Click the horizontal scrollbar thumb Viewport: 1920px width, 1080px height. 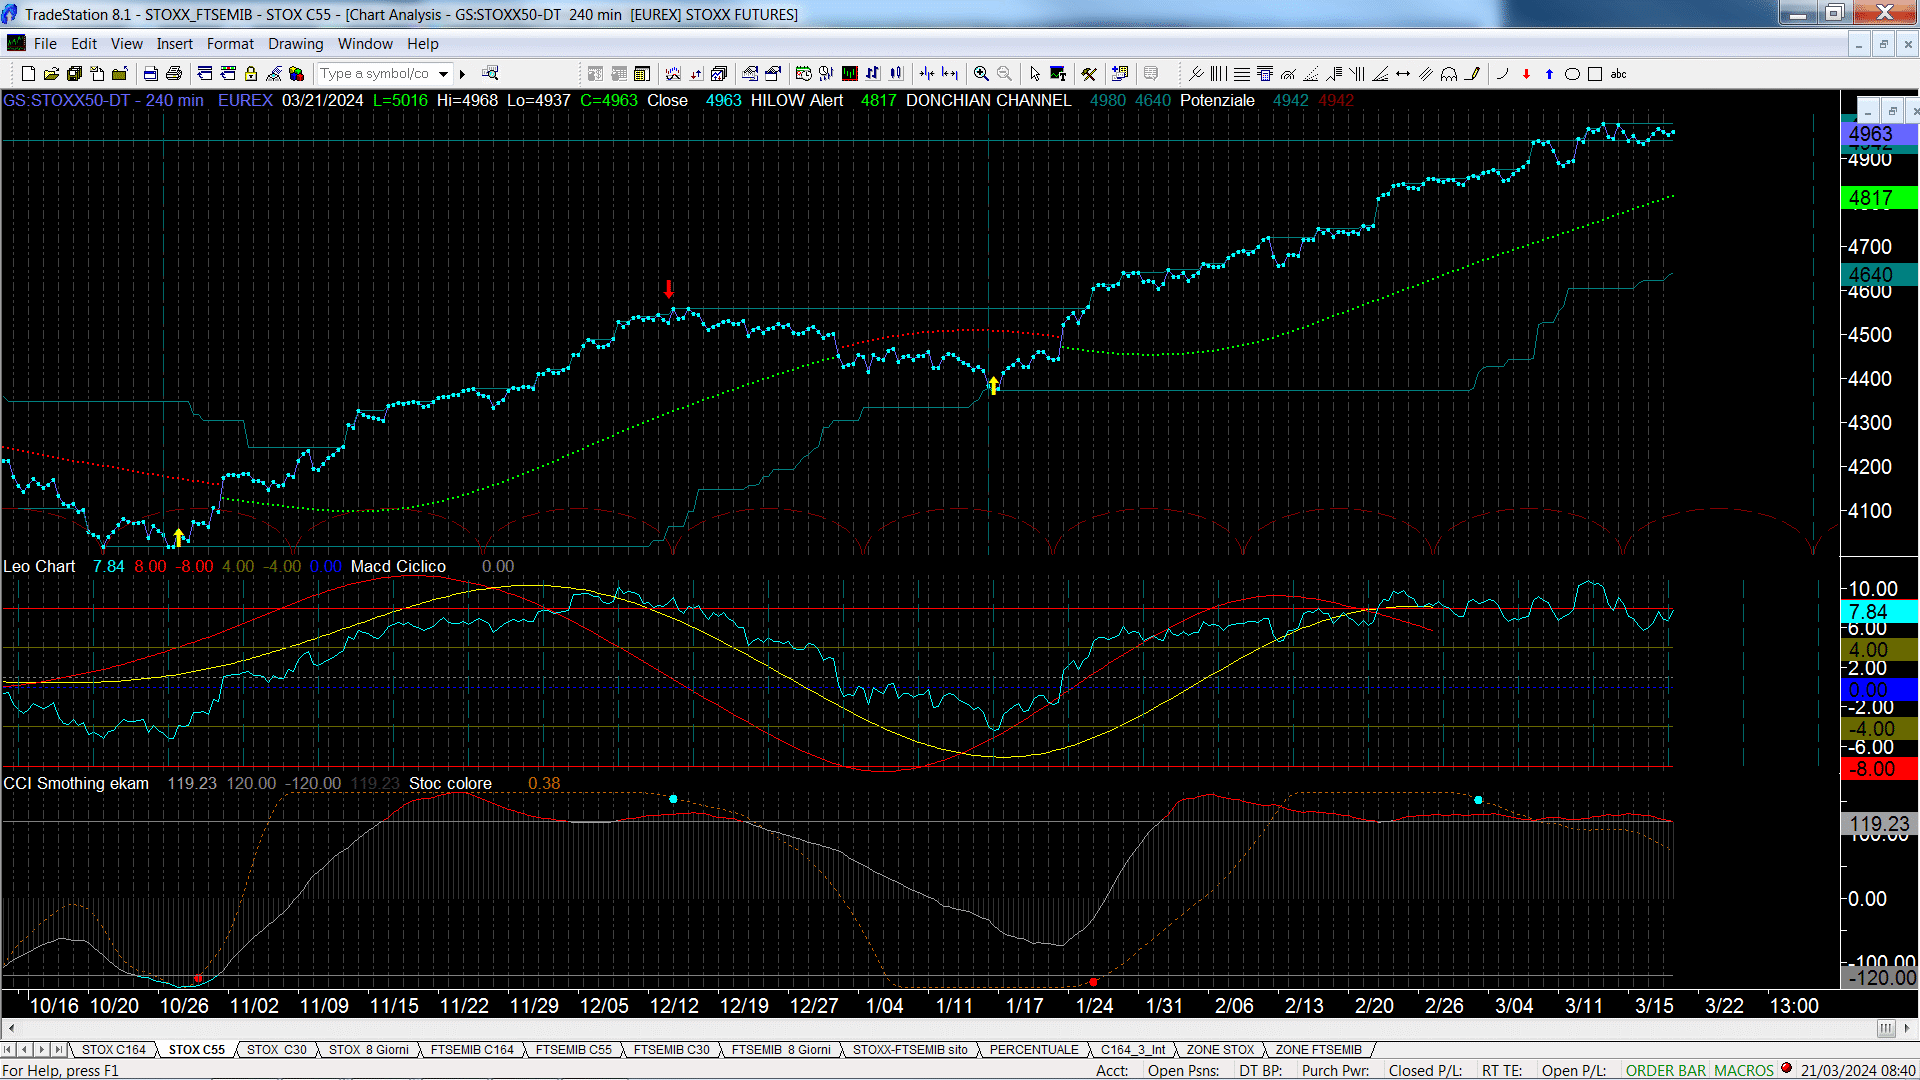click(1886, 1028)
